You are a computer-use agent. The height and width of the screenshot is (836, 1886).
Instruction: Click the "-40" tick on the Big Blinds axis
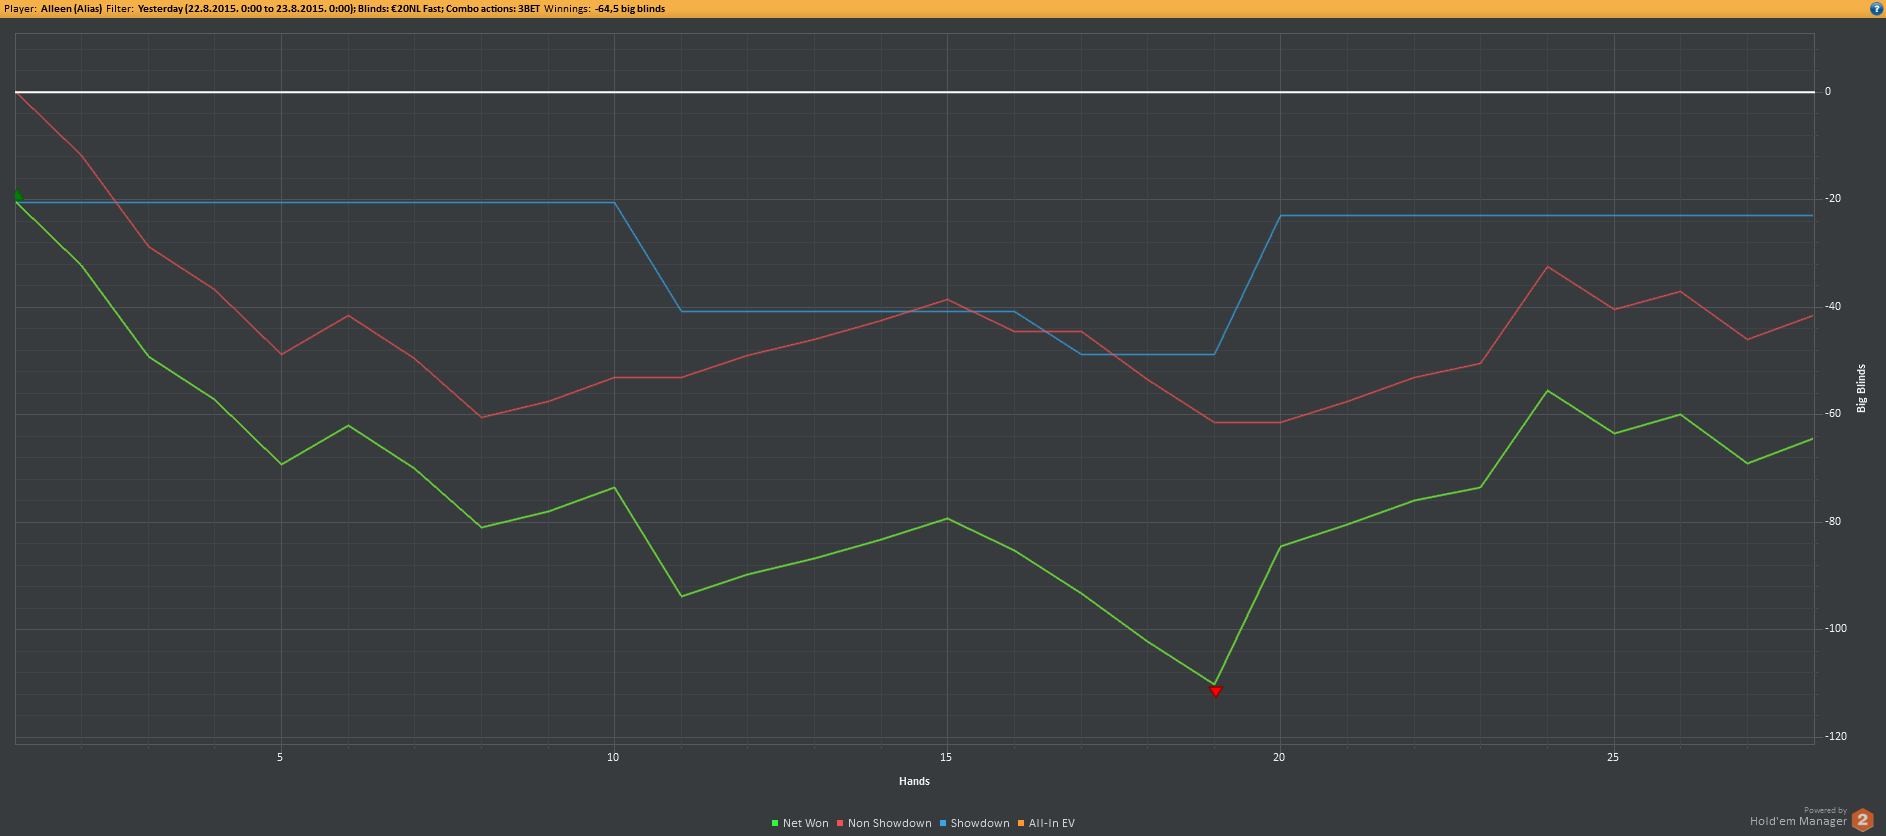[x=1832, y=306]
